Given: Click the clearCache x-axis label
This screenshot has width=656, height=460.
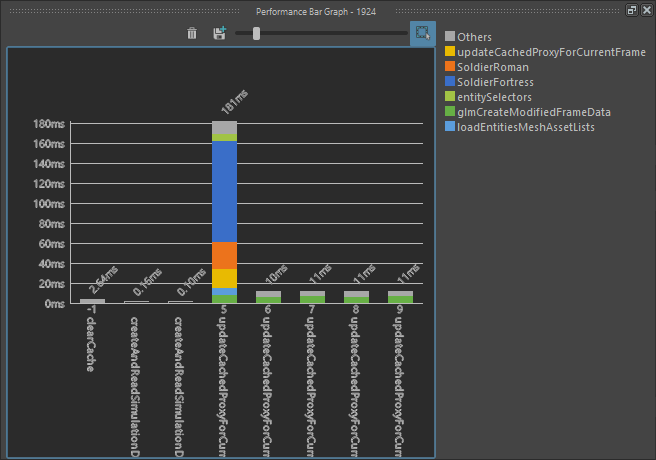Looking at the screenshot, I should (x=91, y=344).
